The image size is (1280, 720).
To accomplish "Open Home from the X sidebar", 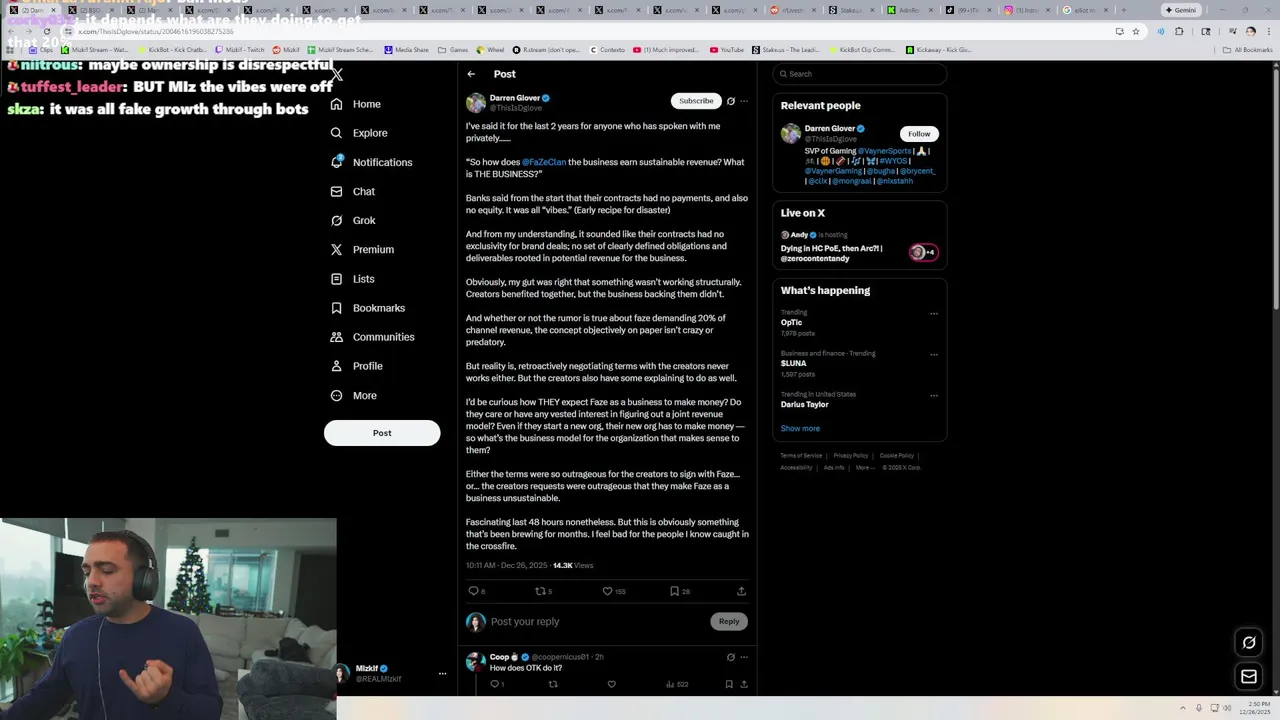I will [356, 104].
